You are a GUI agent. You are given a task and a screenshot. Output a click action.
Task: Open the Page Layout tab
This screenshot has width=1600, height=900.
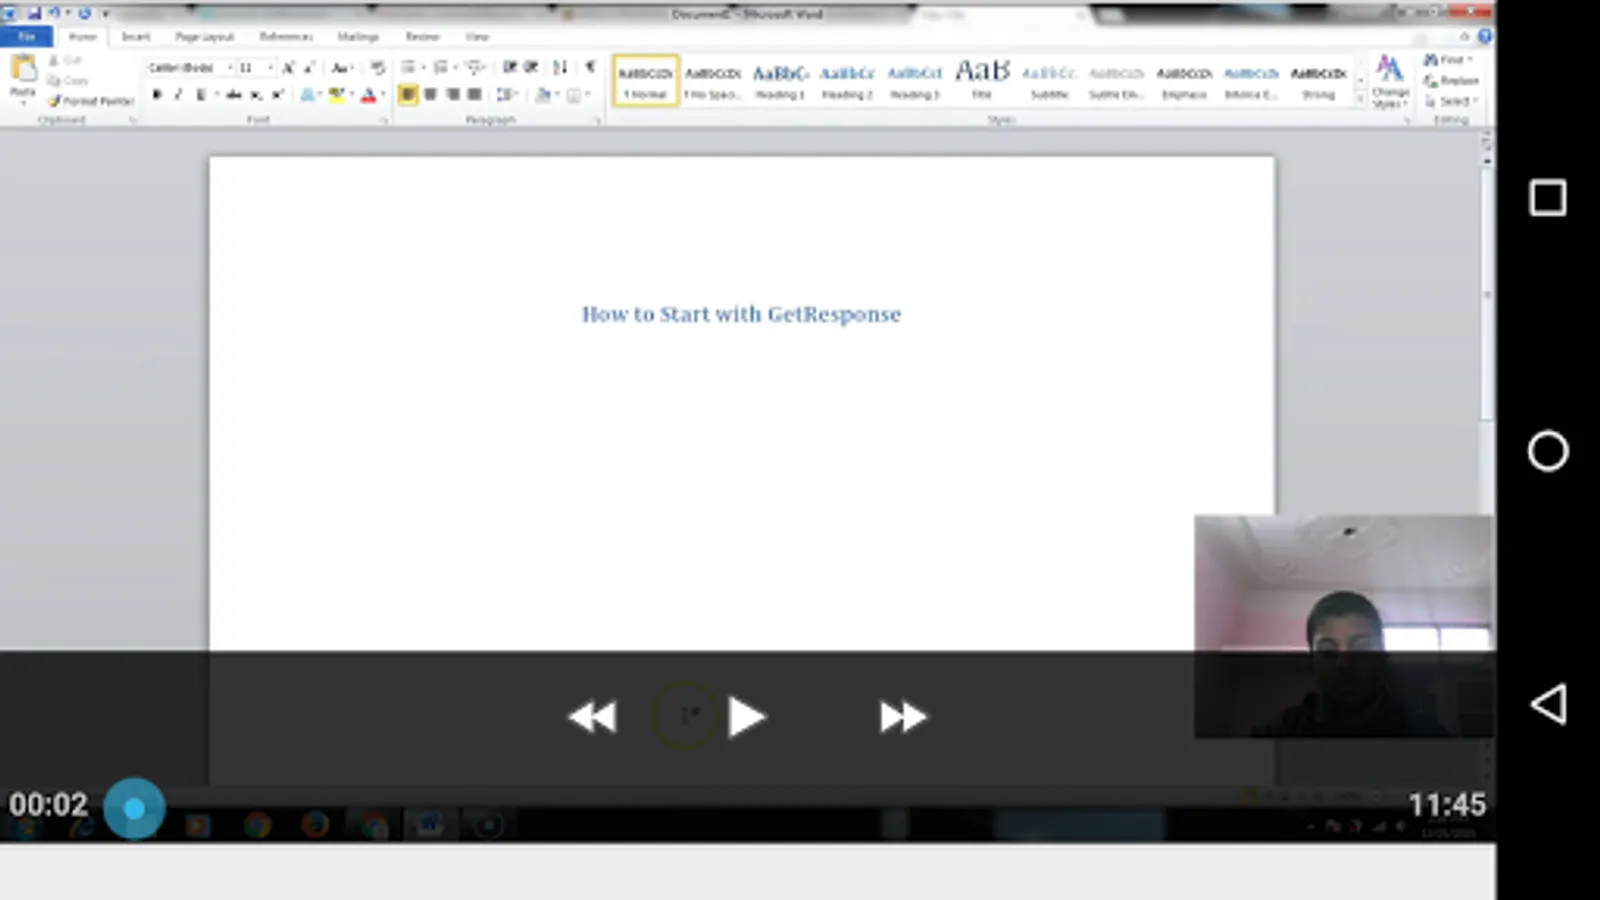tap(204, 36)
